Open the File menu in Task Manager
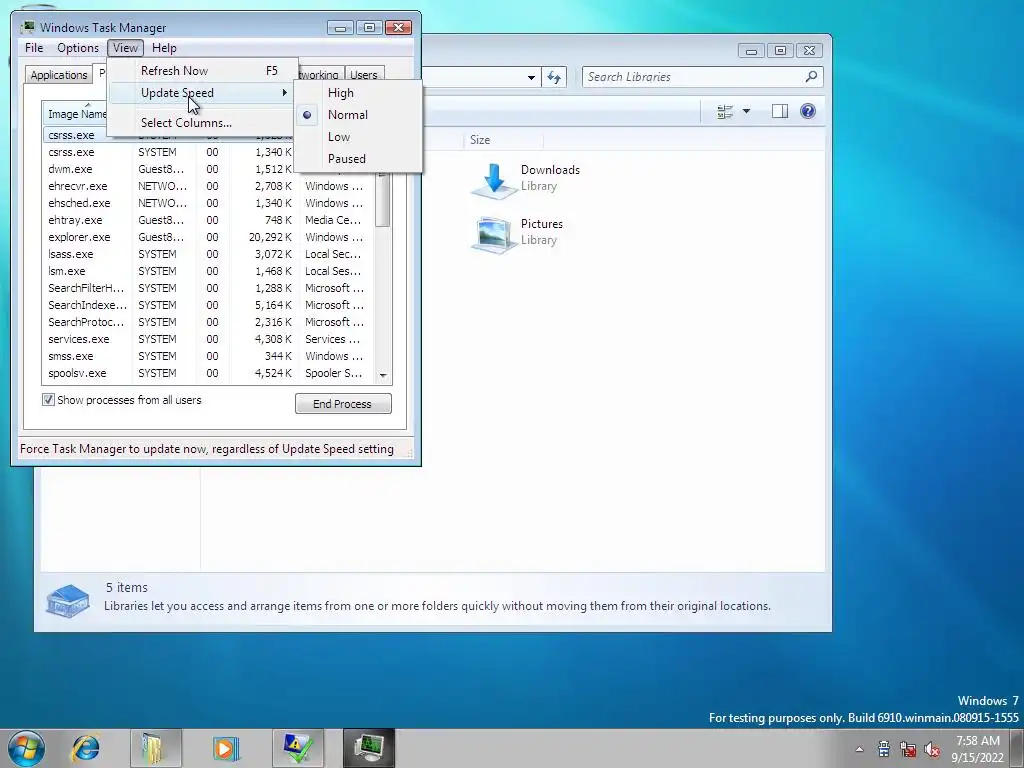 pyautogui.click(x=34, y=48)
